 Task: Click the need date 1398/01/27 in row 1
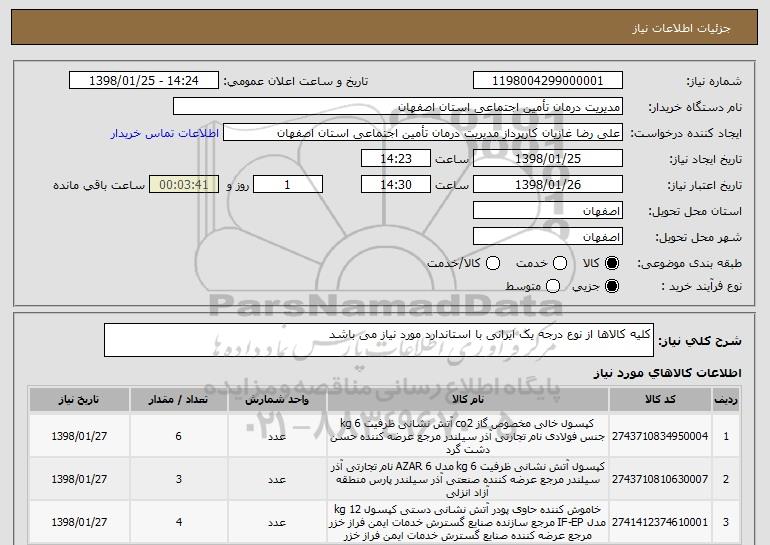[79, 436]
